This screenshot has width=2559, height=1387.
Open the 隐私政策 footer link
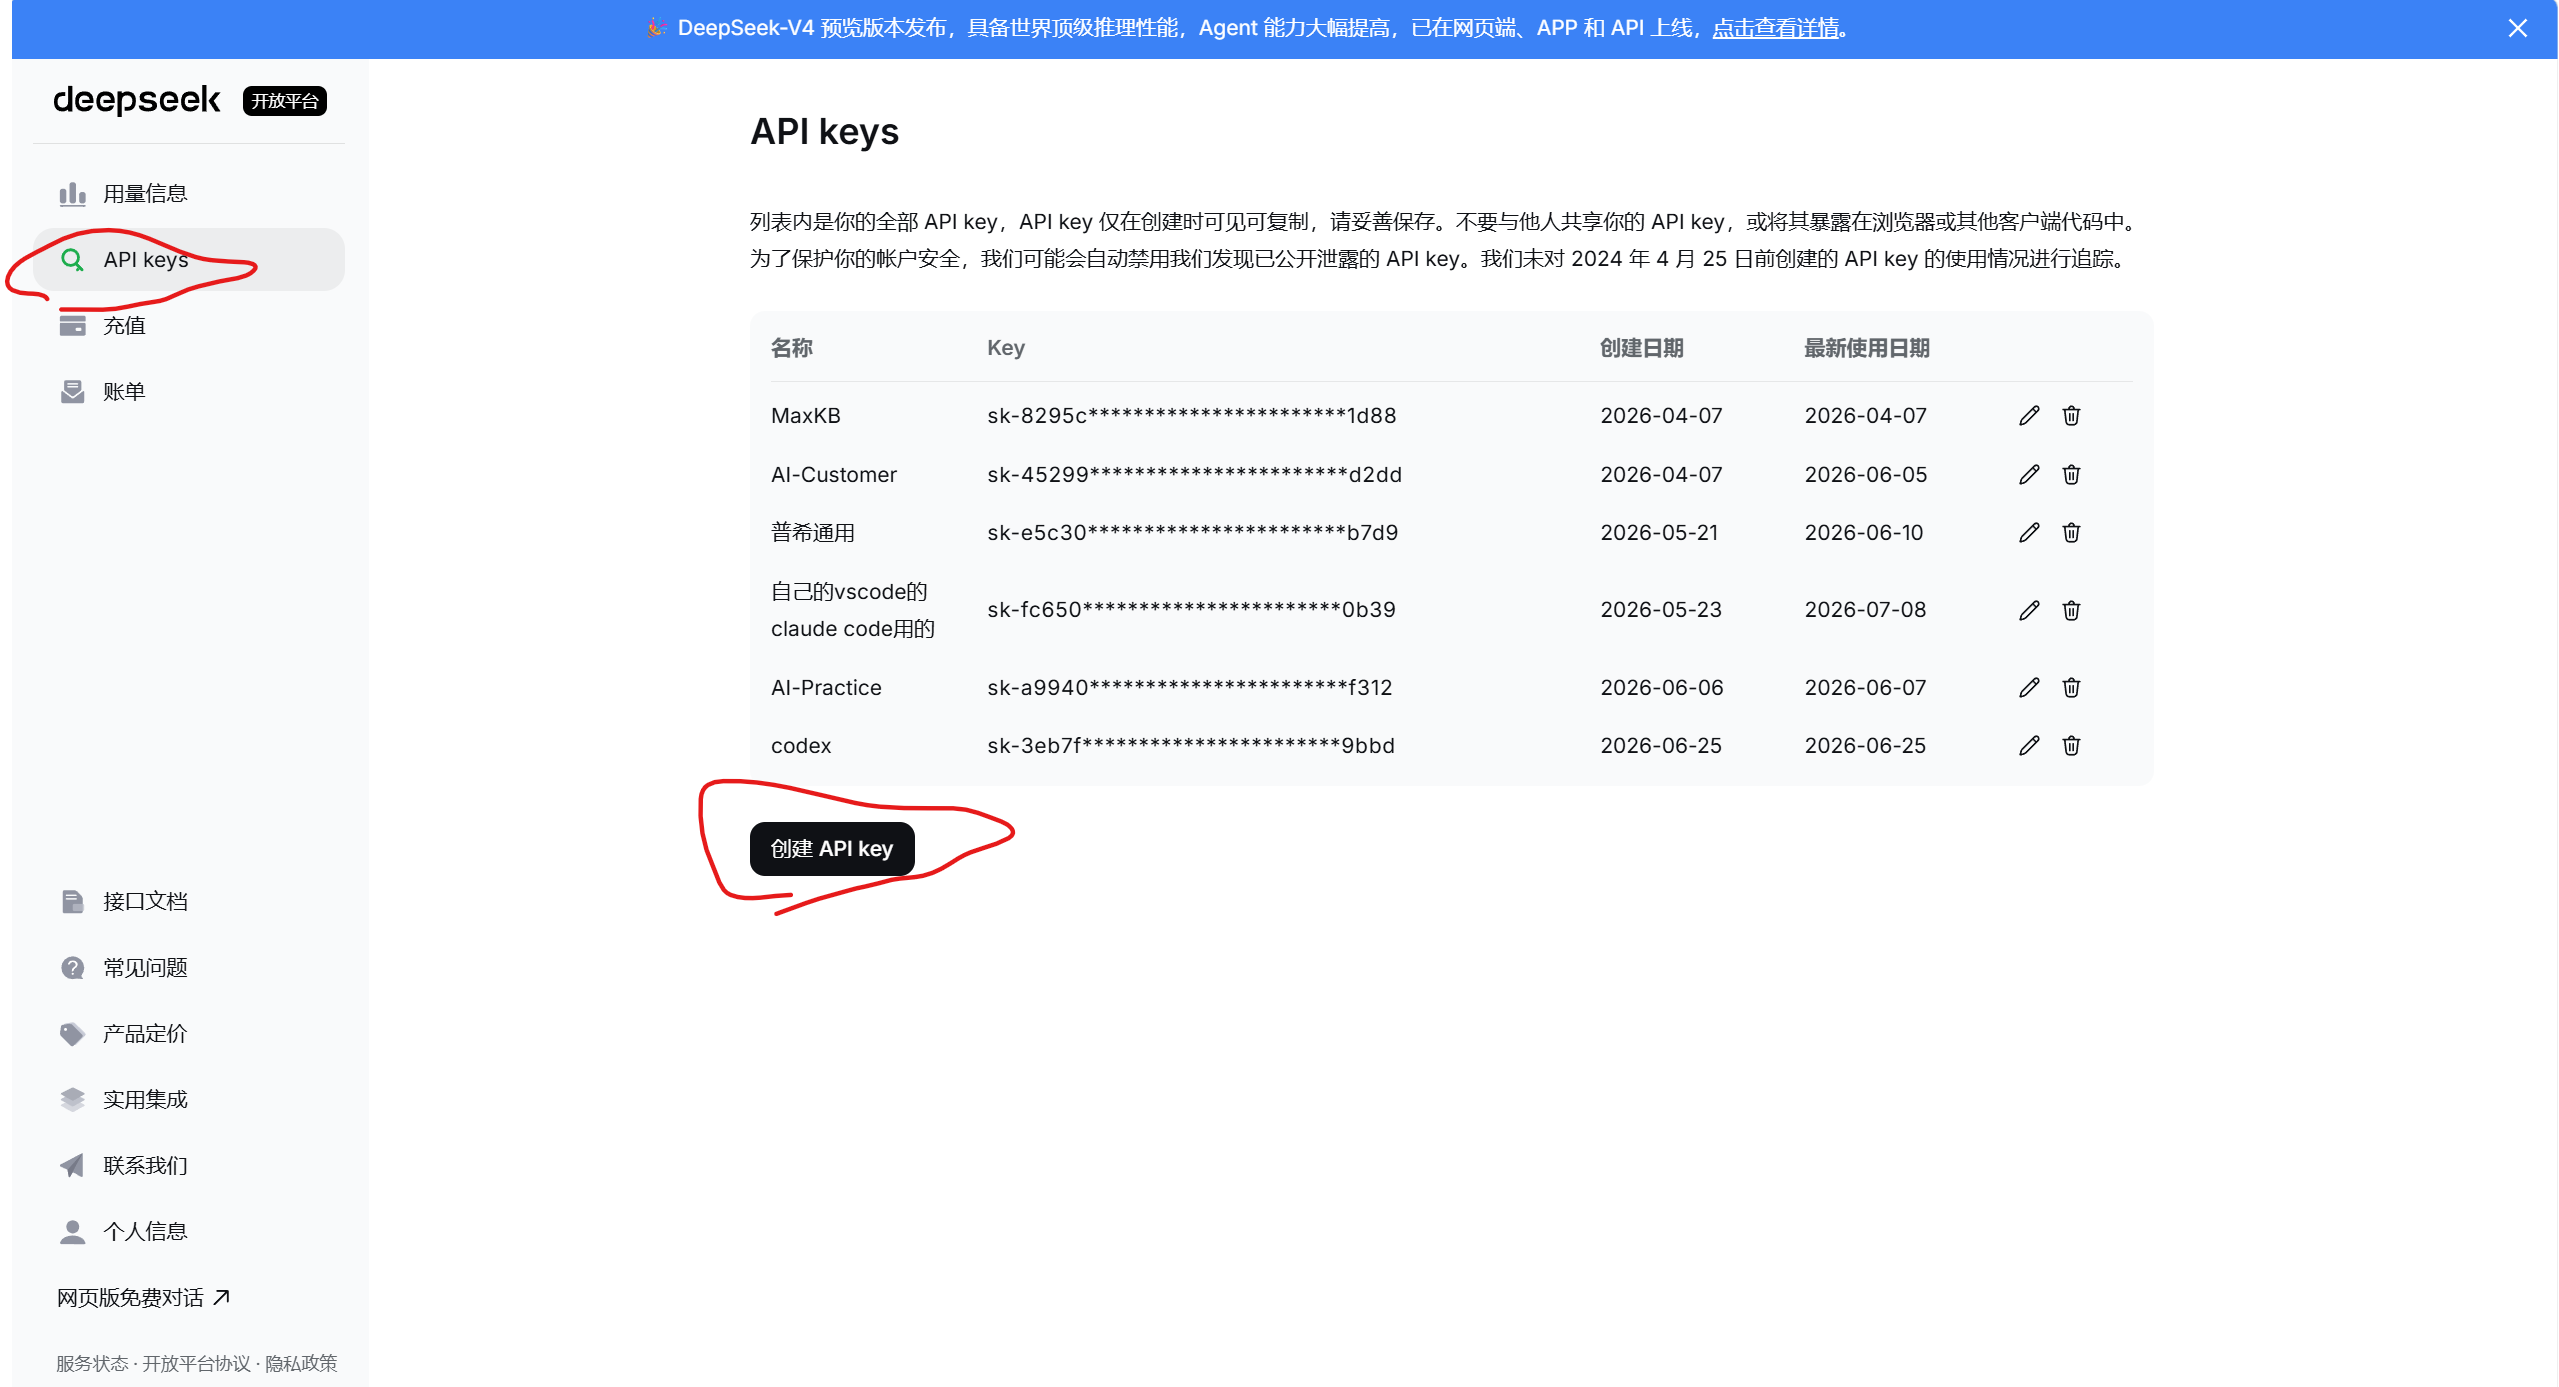(x=301, y=1364)
